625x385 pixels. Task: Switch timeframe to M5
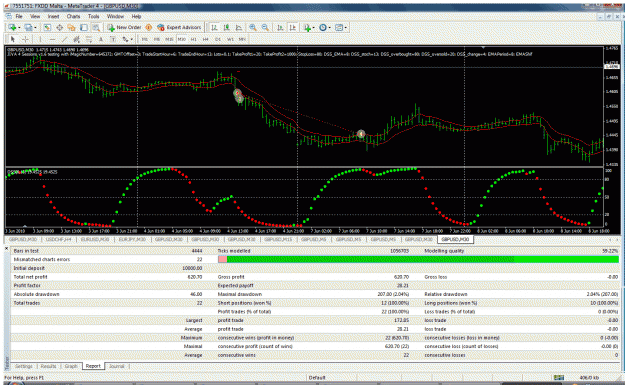pyautogui.click(x=157, y=39)
